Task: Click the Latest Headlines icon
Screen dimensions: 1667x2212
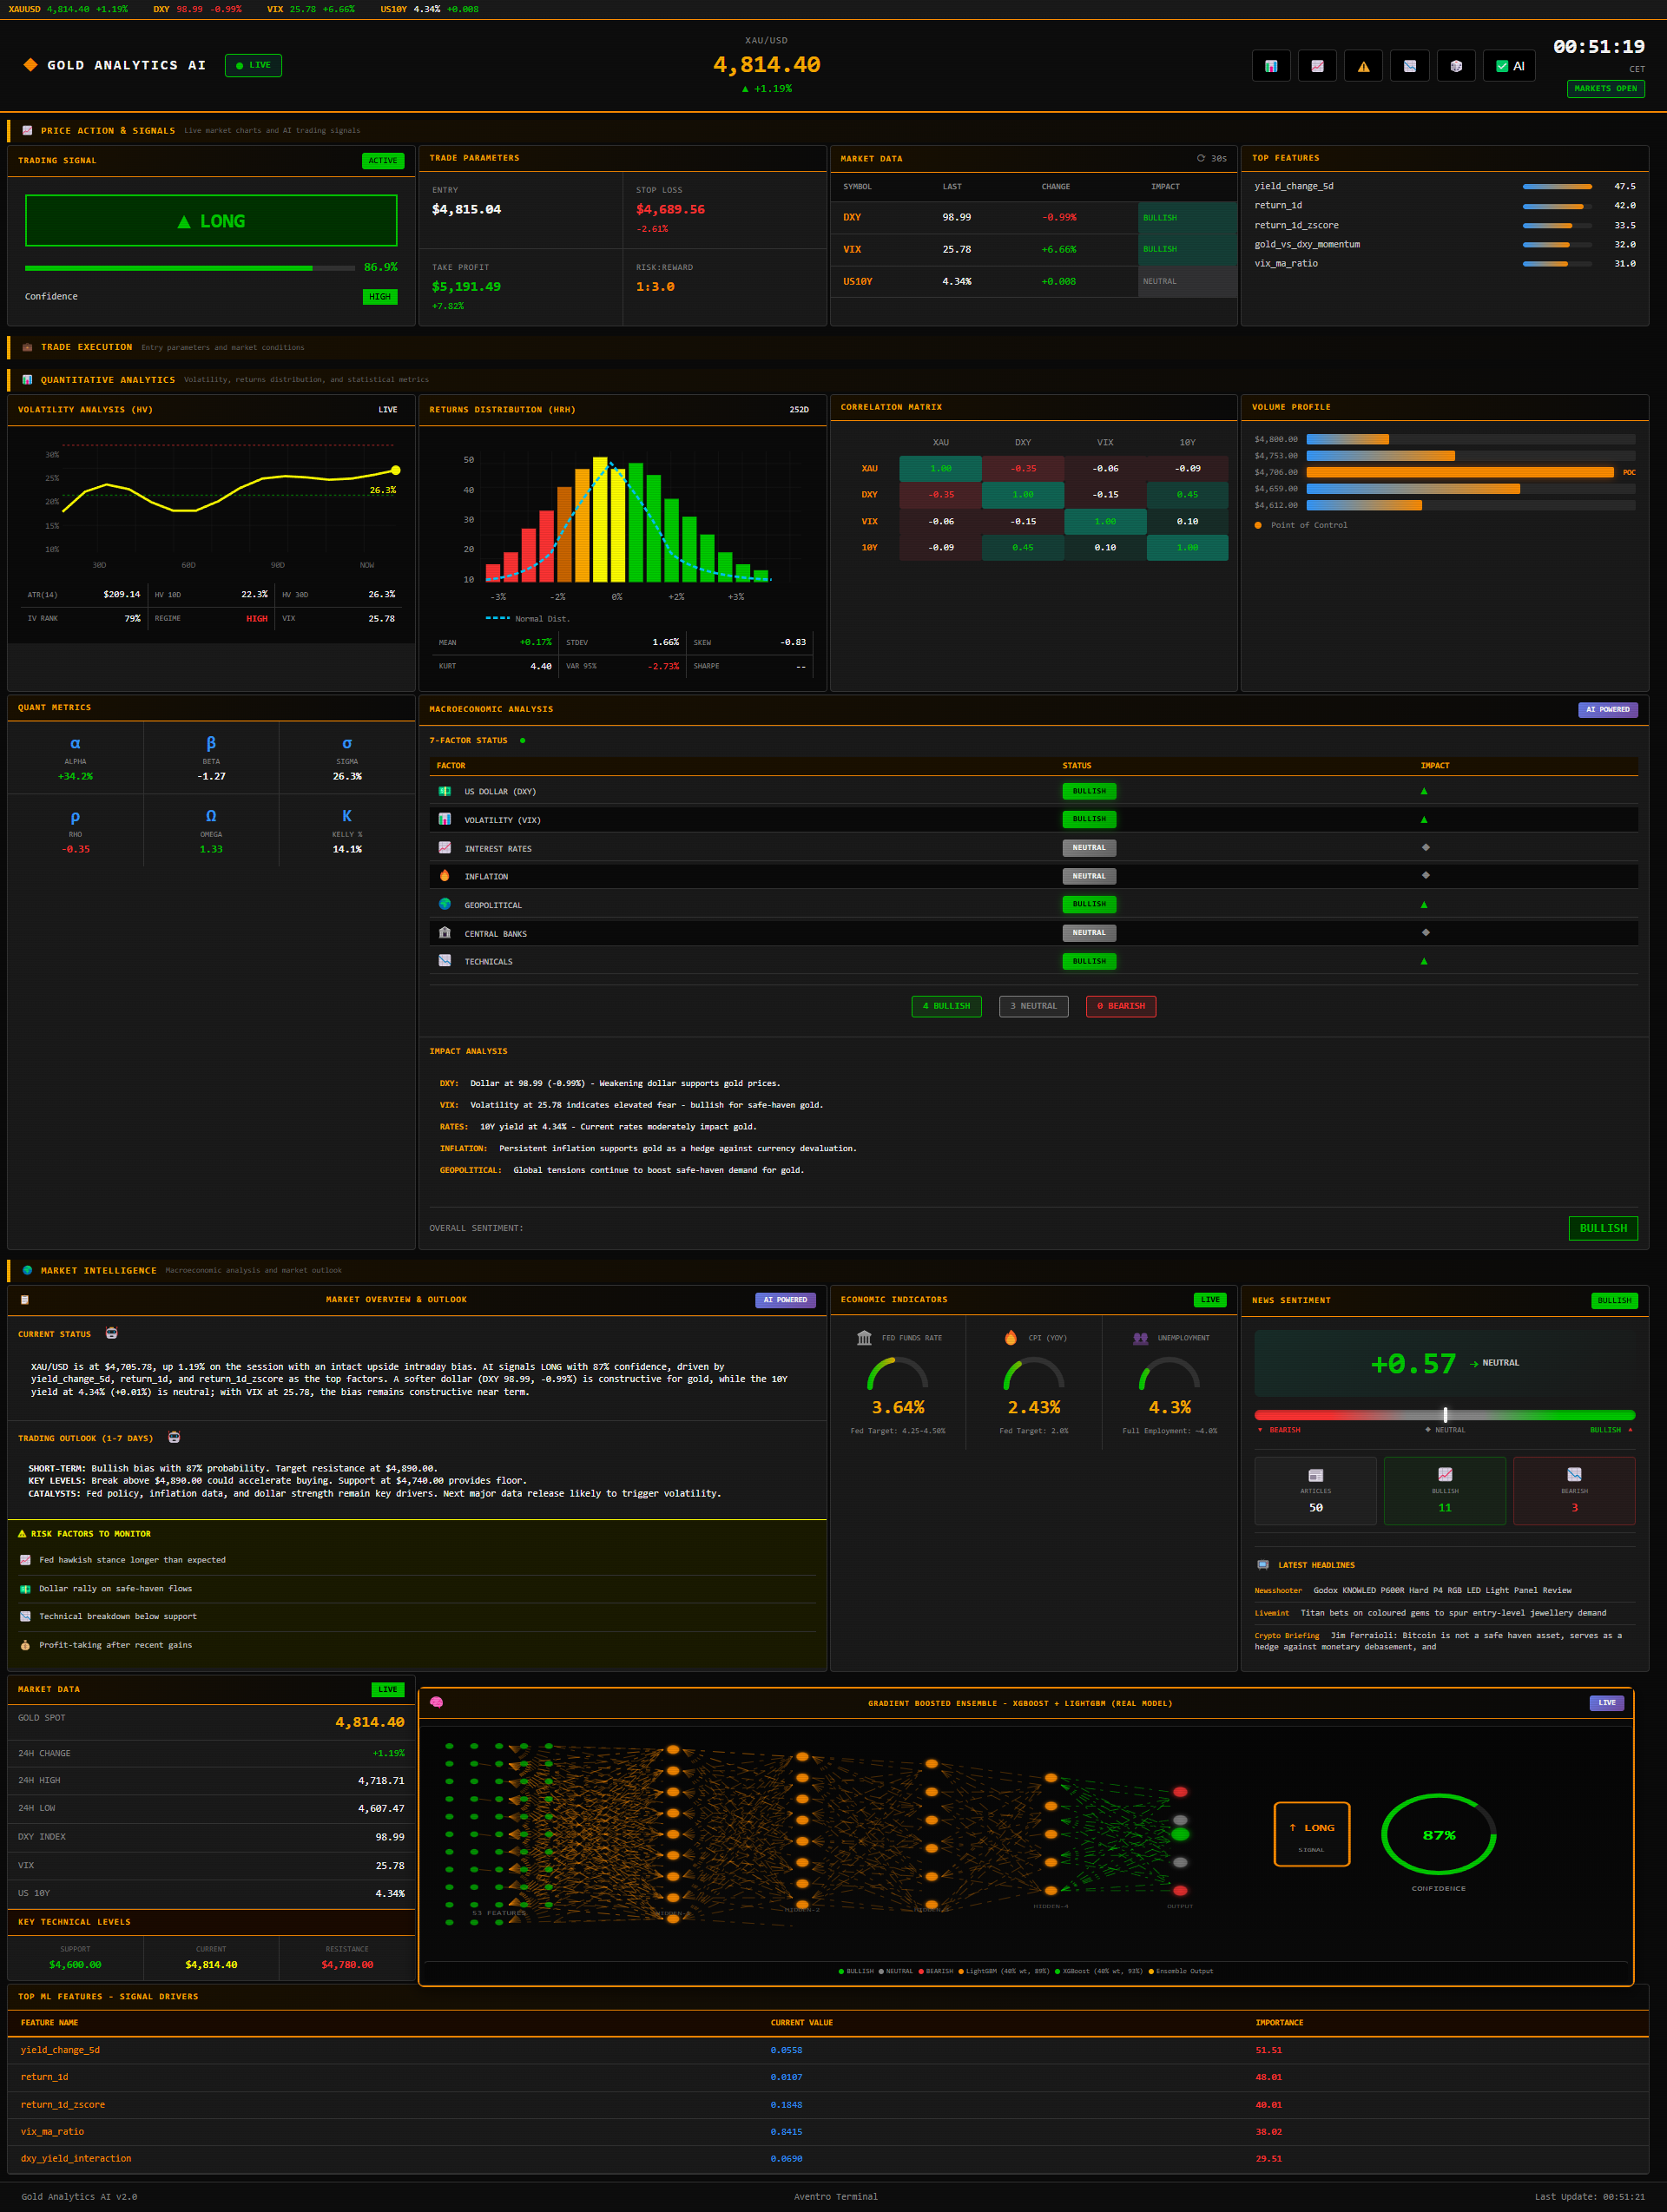Action: tap(1263, 1565)
